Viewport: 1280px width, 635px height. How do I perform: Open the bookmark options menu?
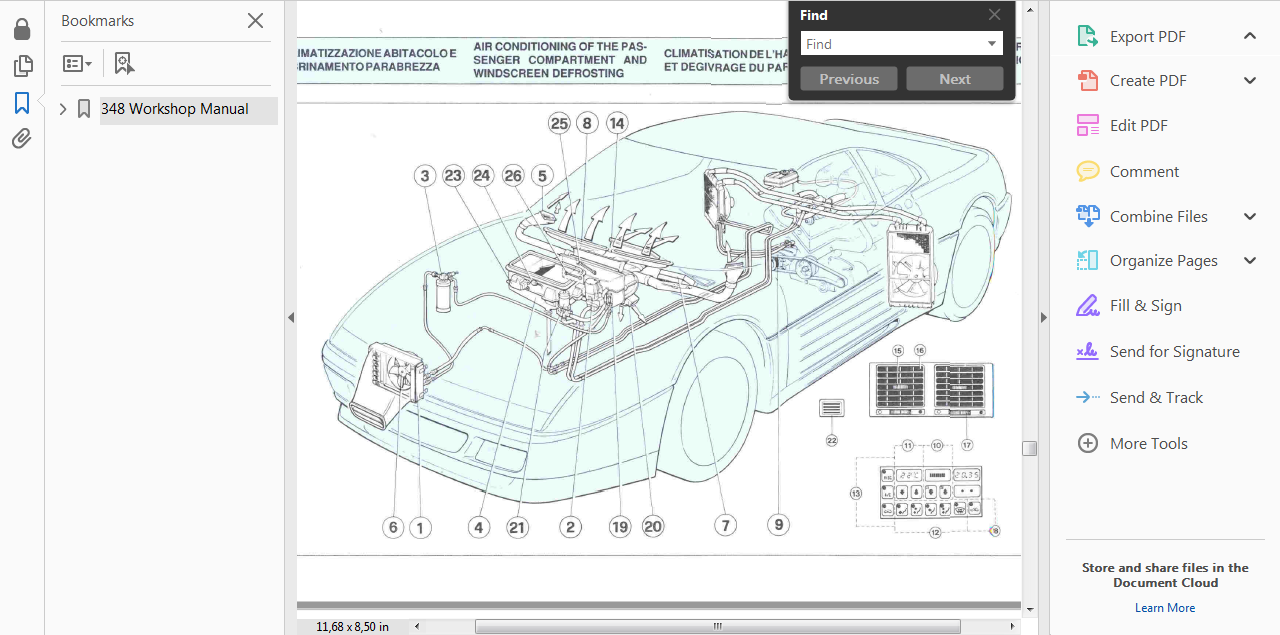(77, 64)
